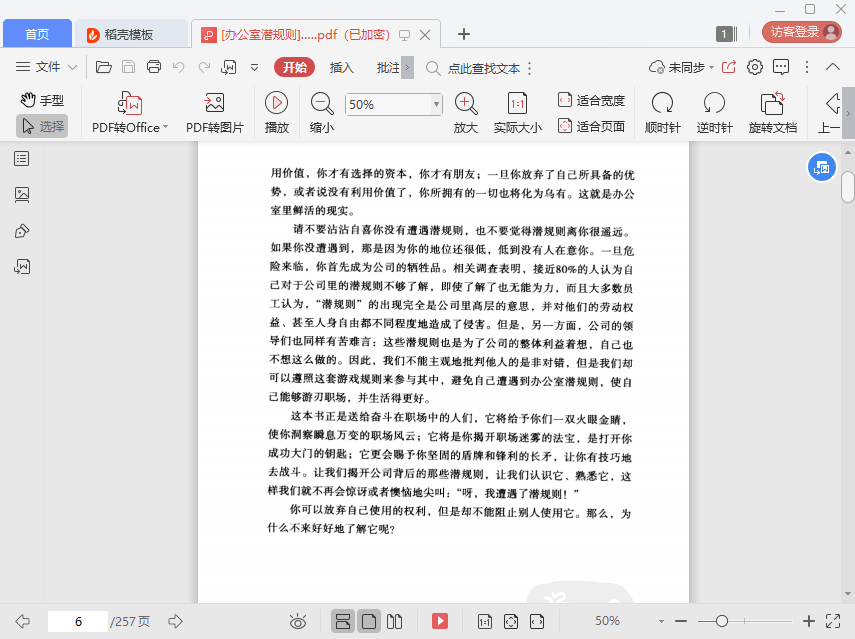Open the status bar zoom dropdown
855x639 pixels.
(x=661, y=621)
